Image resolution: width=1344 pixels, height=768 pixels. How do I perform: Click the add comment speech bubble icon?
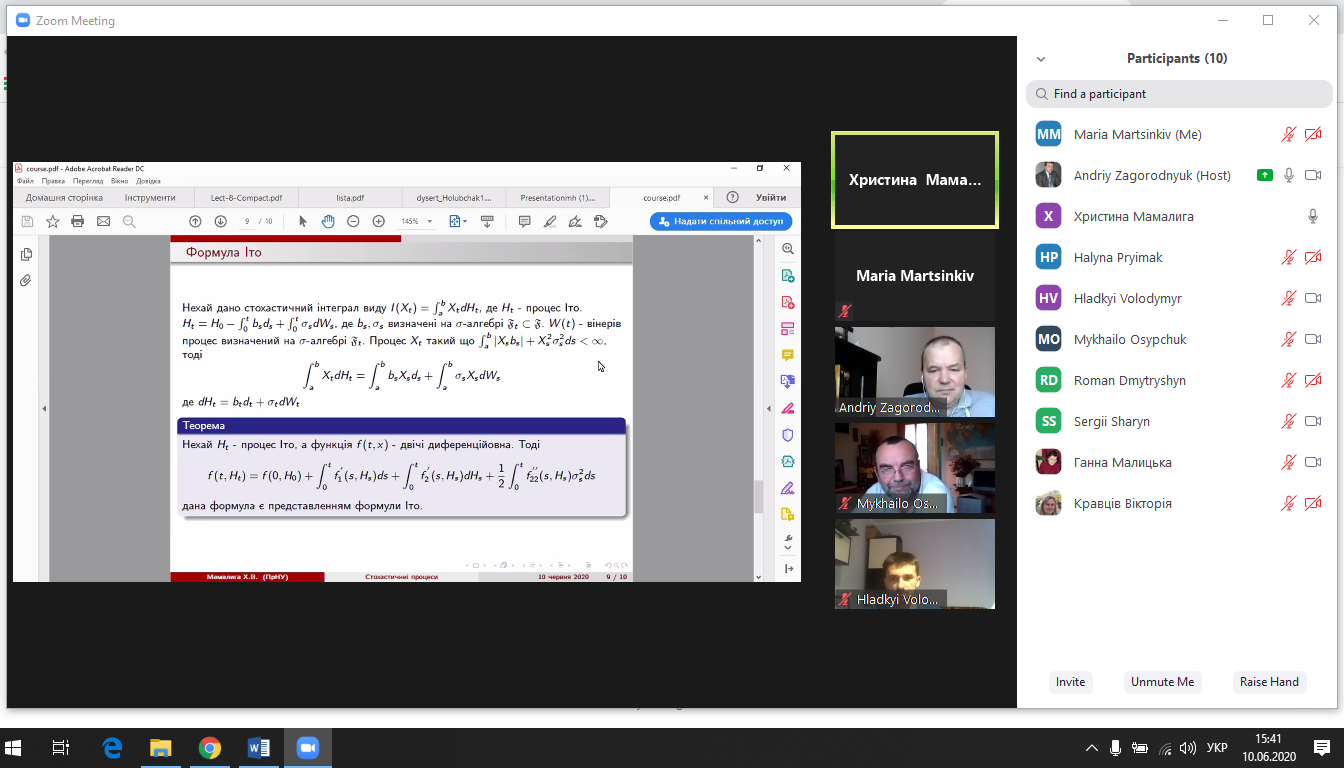[524, 221]
